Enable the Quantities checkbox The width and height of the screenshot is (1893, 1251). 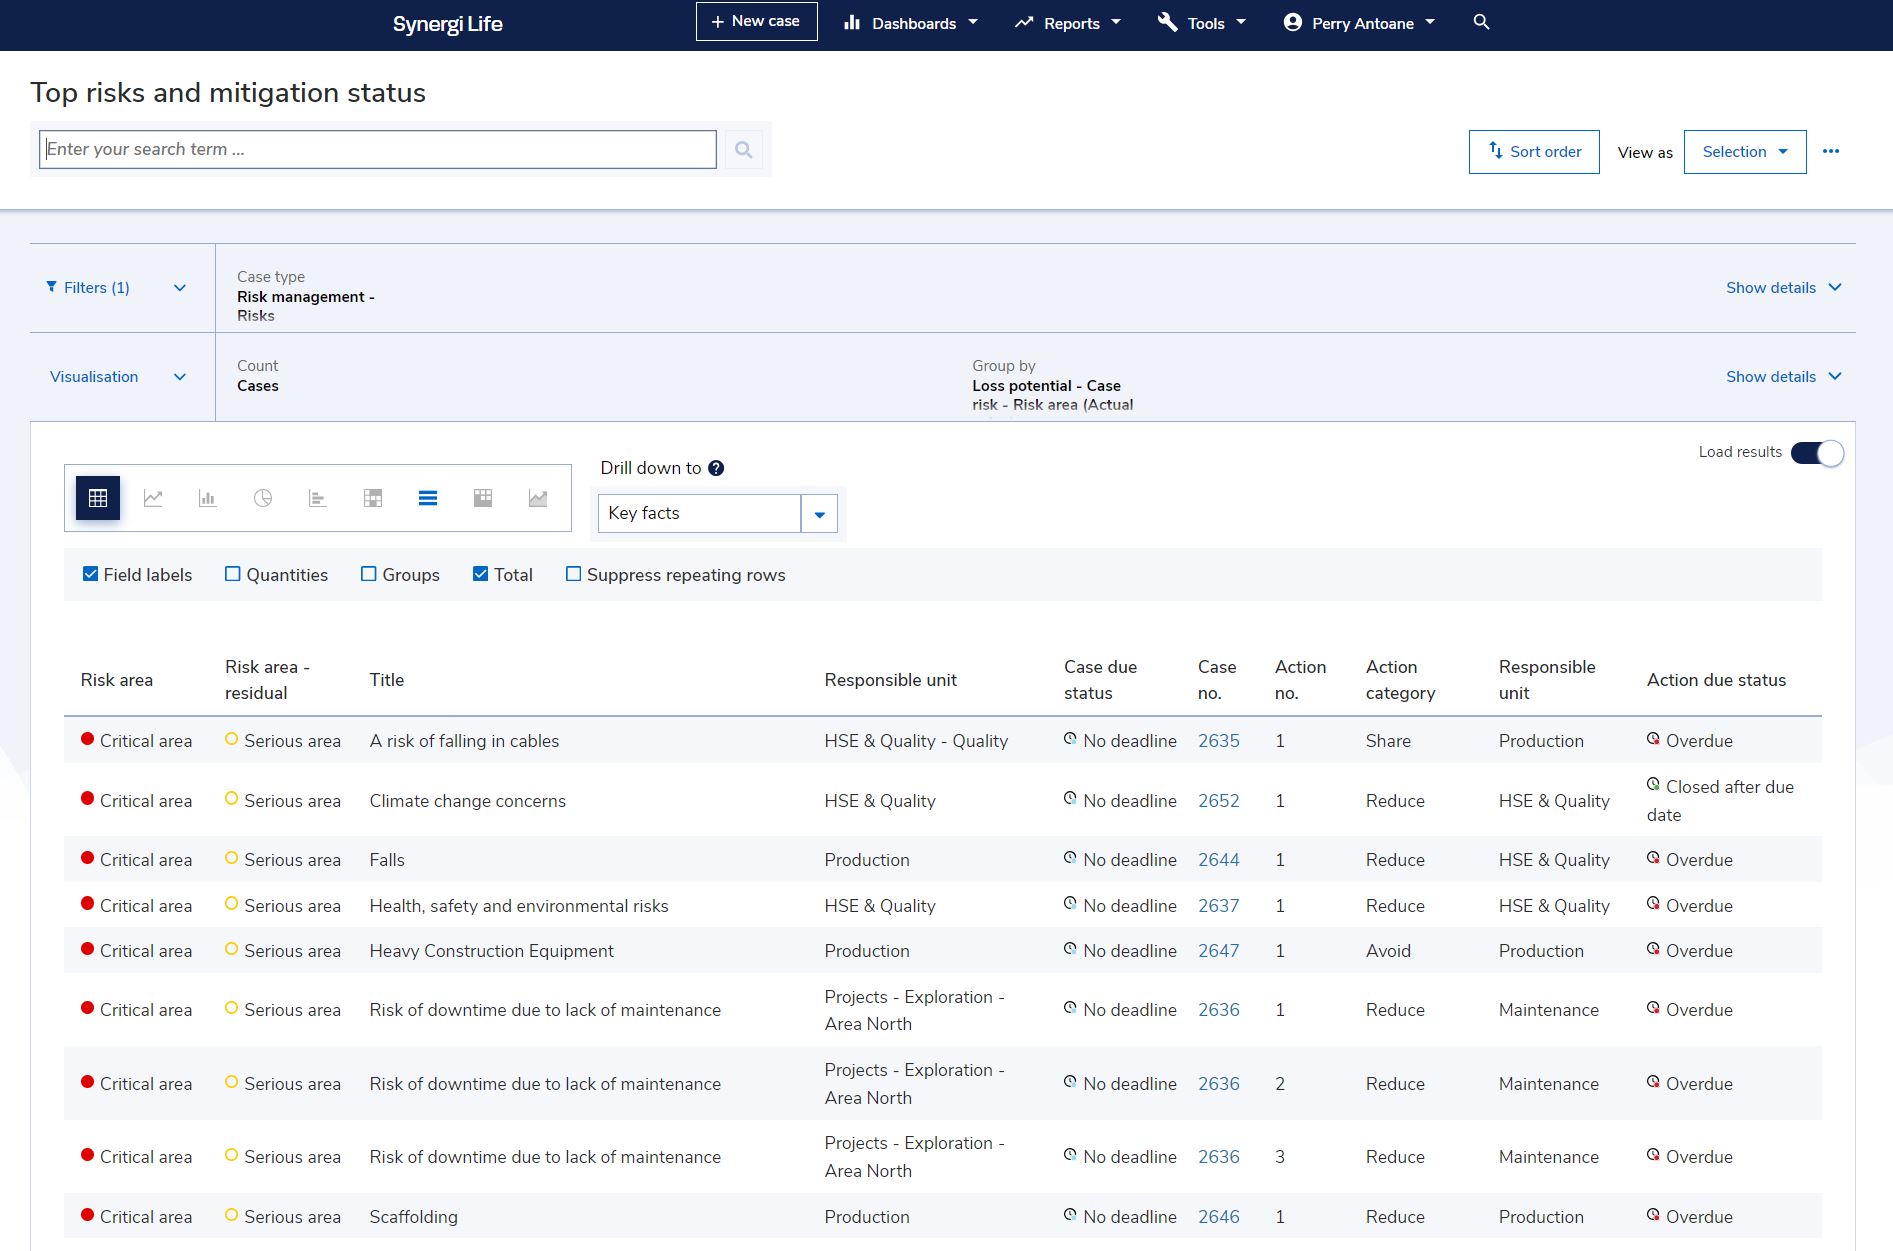233,574
